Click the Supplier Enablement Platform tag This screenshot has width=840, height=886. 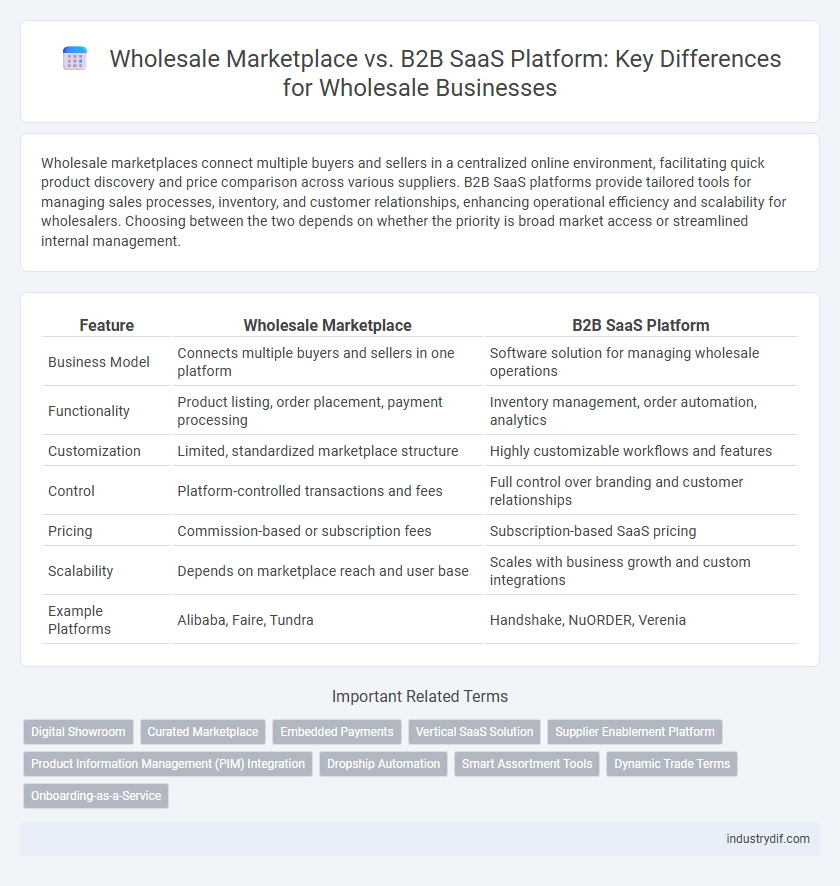point(635,732)
